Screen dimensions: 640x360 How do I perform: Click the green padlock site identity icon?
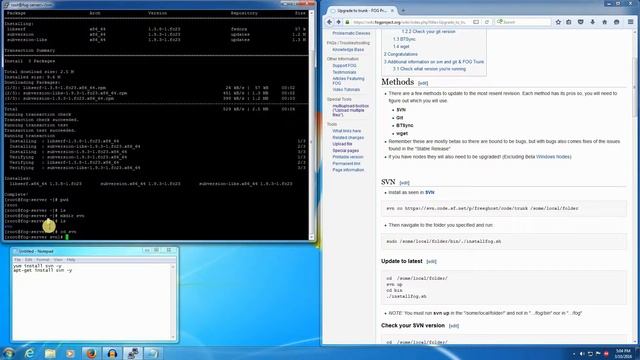point(347,22)
